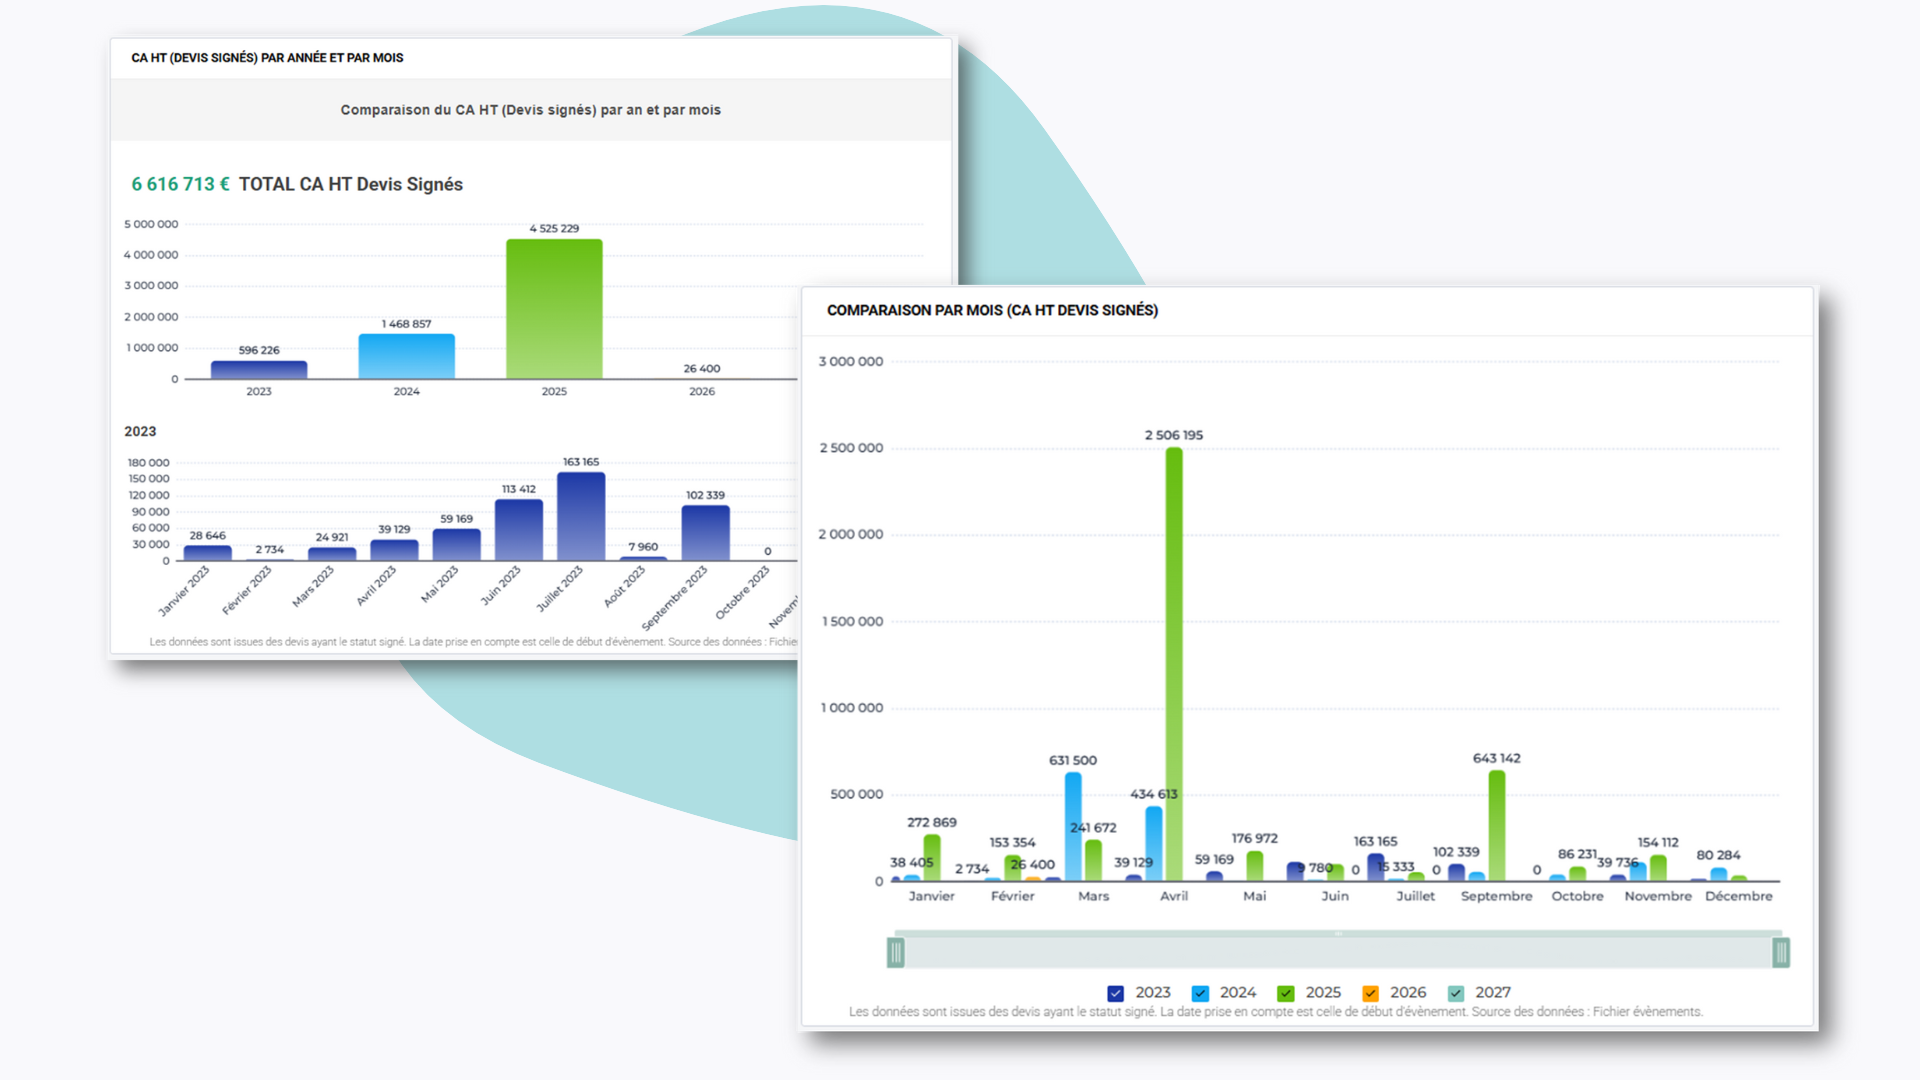Select the 2024 light-blue yearly bar

pyautogui.click(x=406, y=357)
